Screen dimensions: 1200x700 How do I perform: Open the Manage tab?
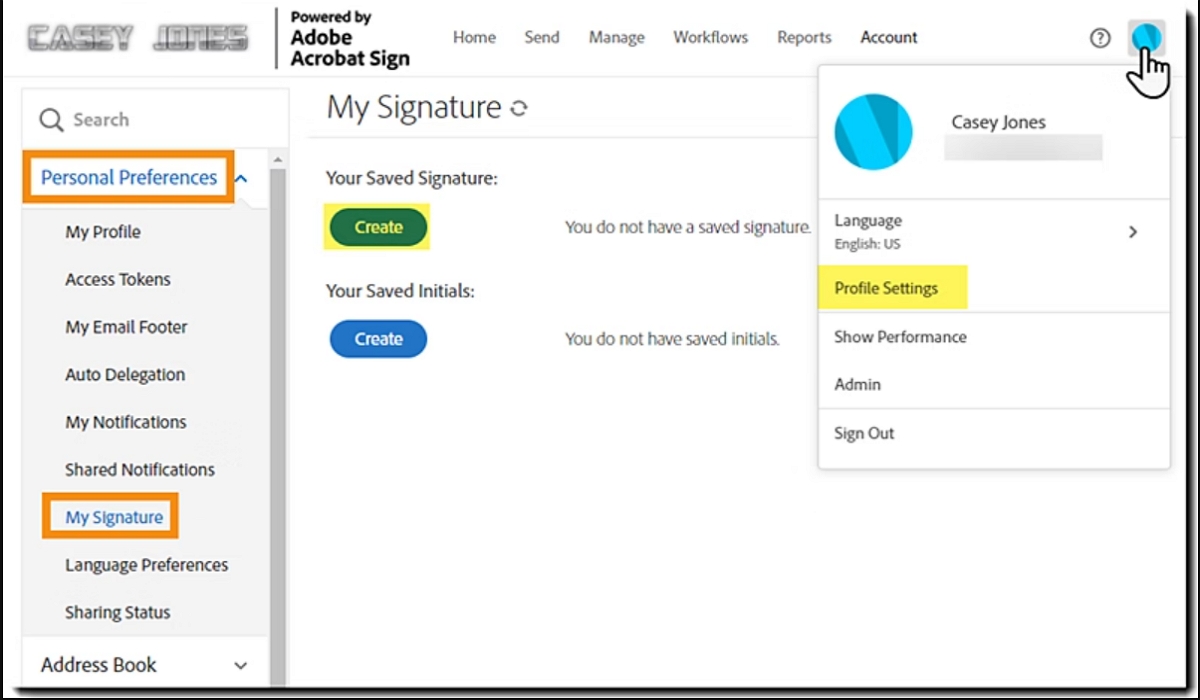616,37
